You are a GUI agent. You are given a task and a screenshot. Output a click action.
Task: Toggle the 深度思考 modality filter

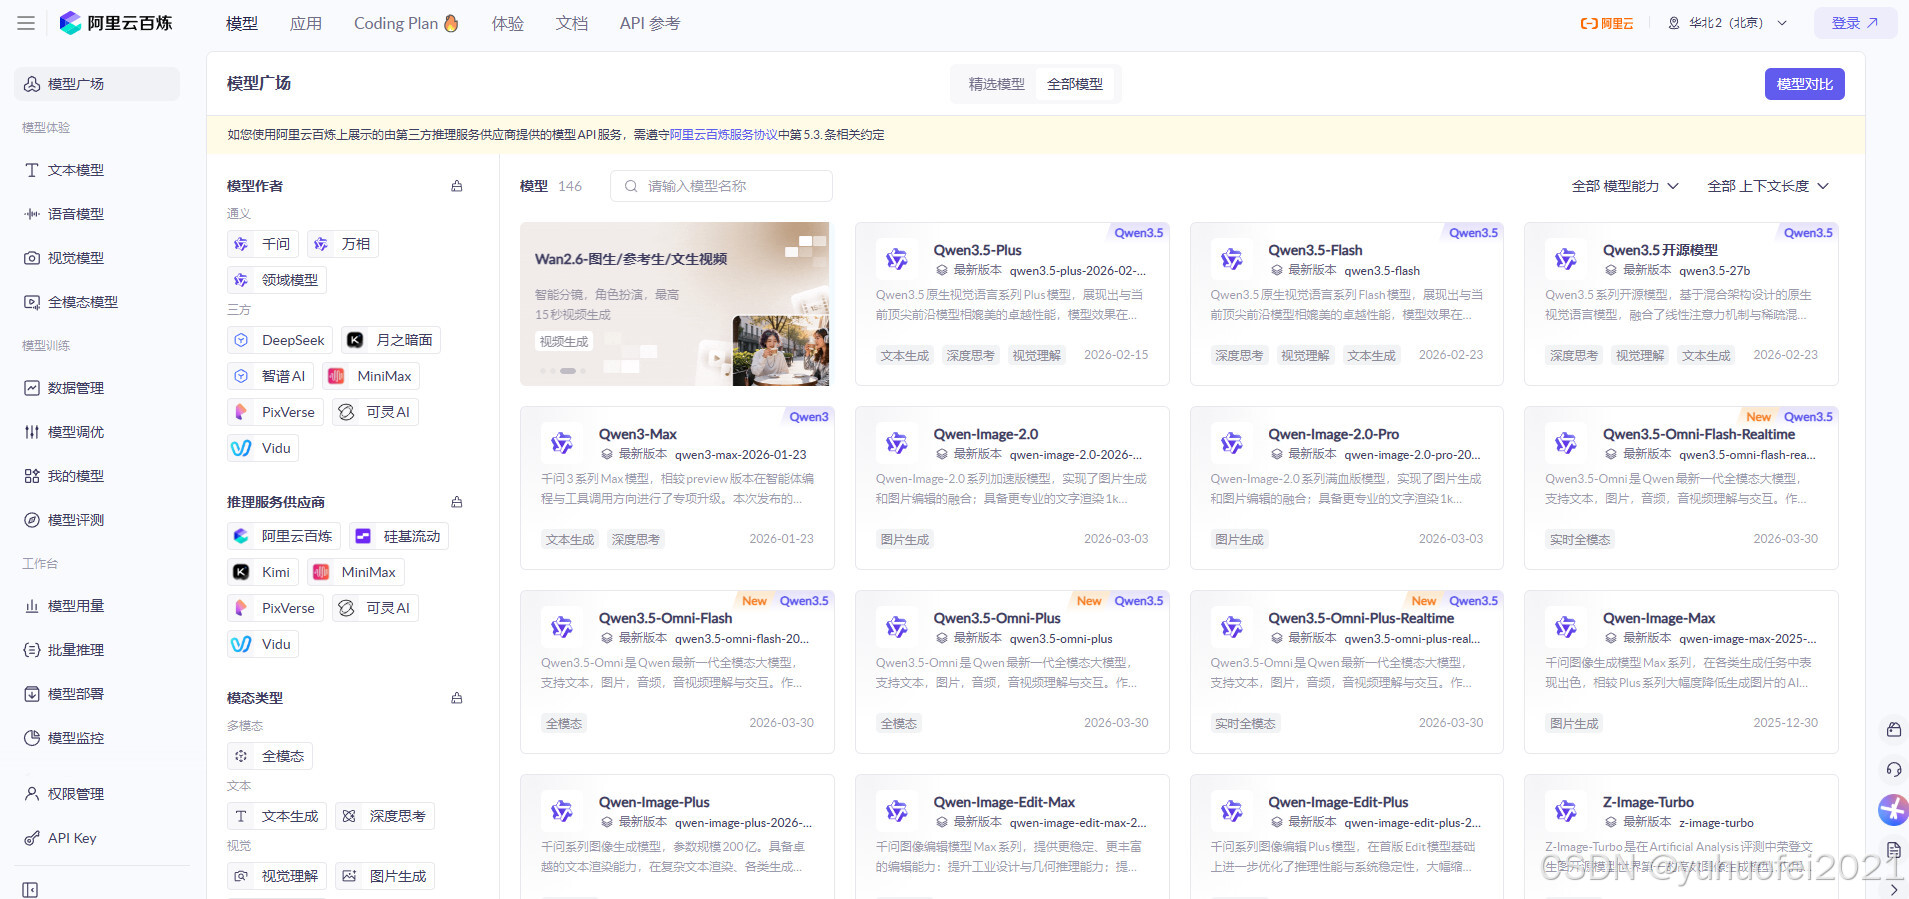point(385,816)
